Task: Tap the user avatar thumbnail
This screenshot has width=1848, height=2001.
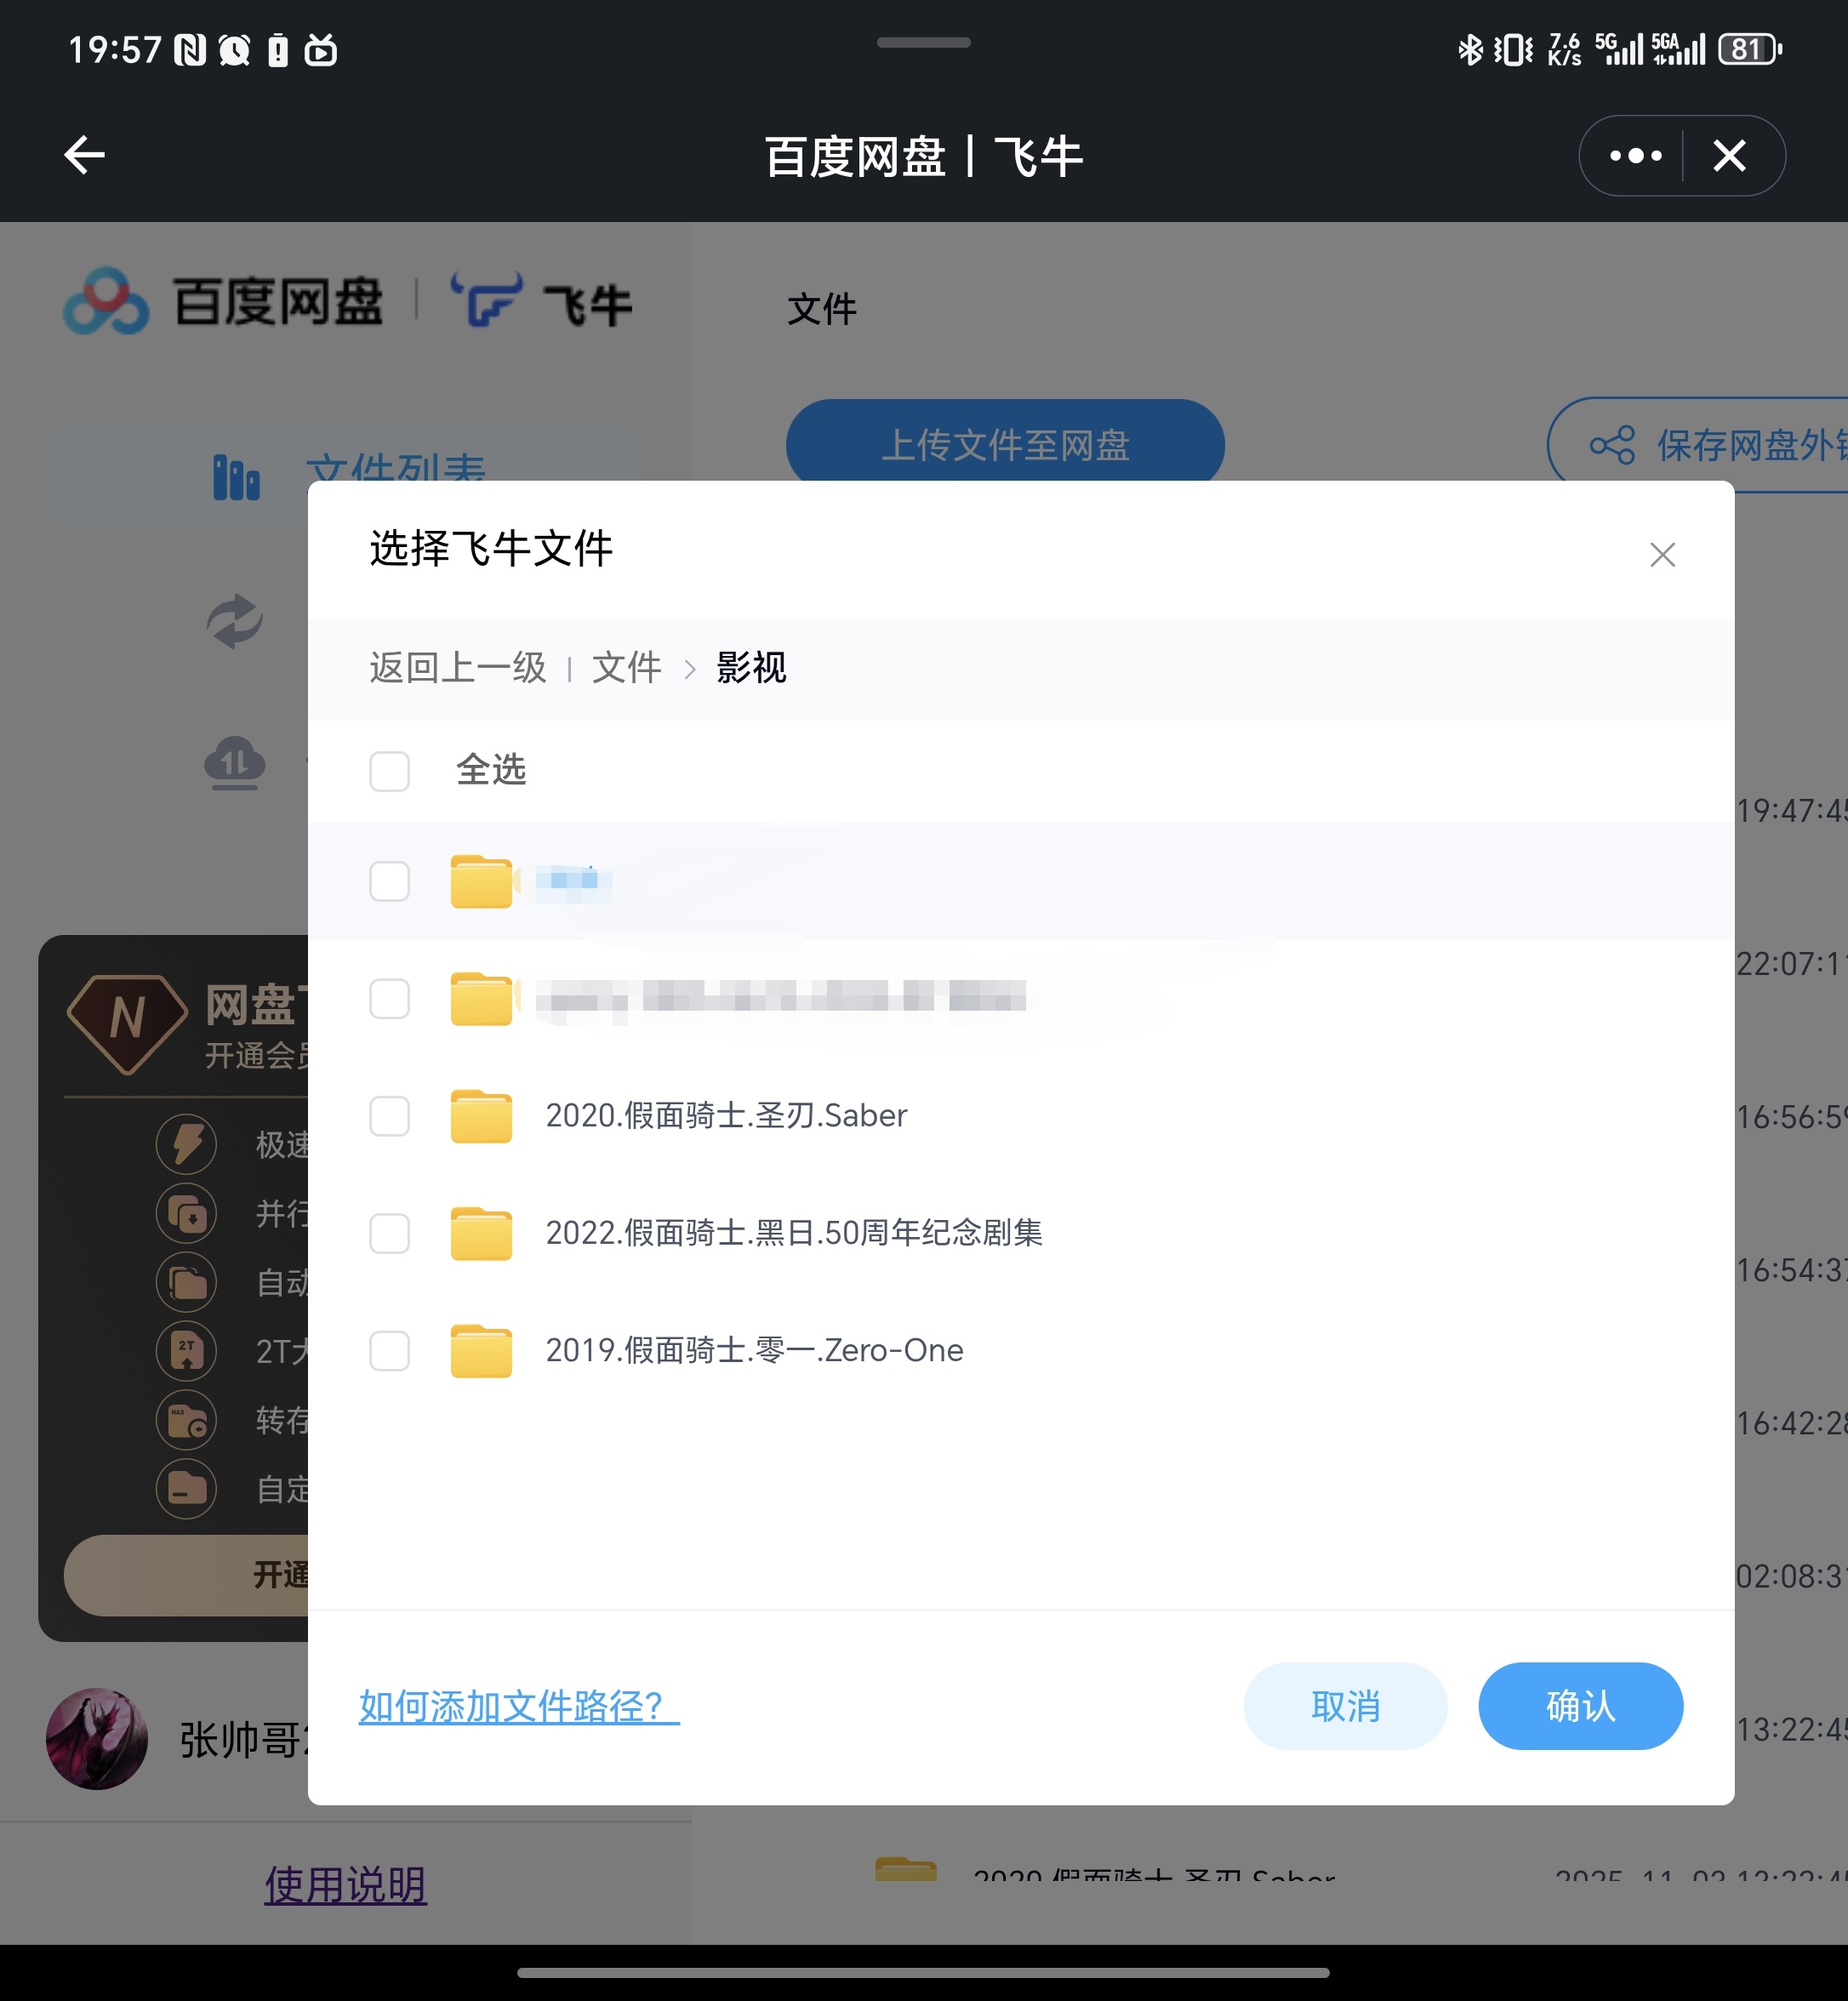Action: 97,1739
